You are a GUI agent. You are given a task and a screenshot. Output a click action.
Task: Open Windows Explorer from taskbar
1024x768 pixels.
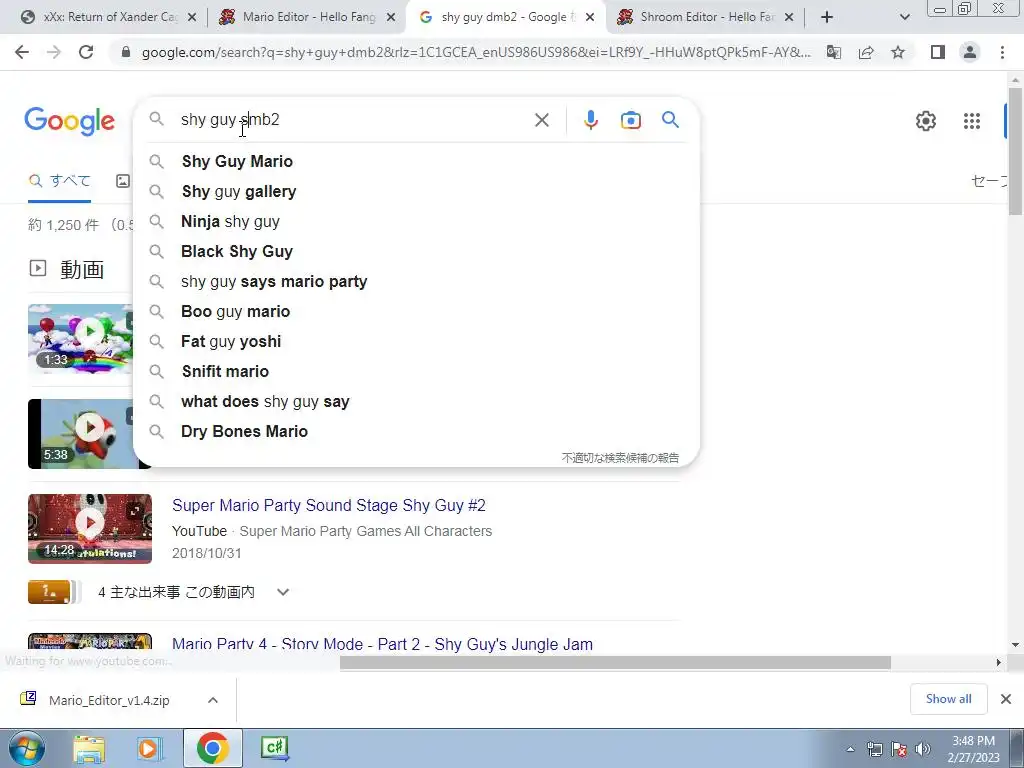89,748
